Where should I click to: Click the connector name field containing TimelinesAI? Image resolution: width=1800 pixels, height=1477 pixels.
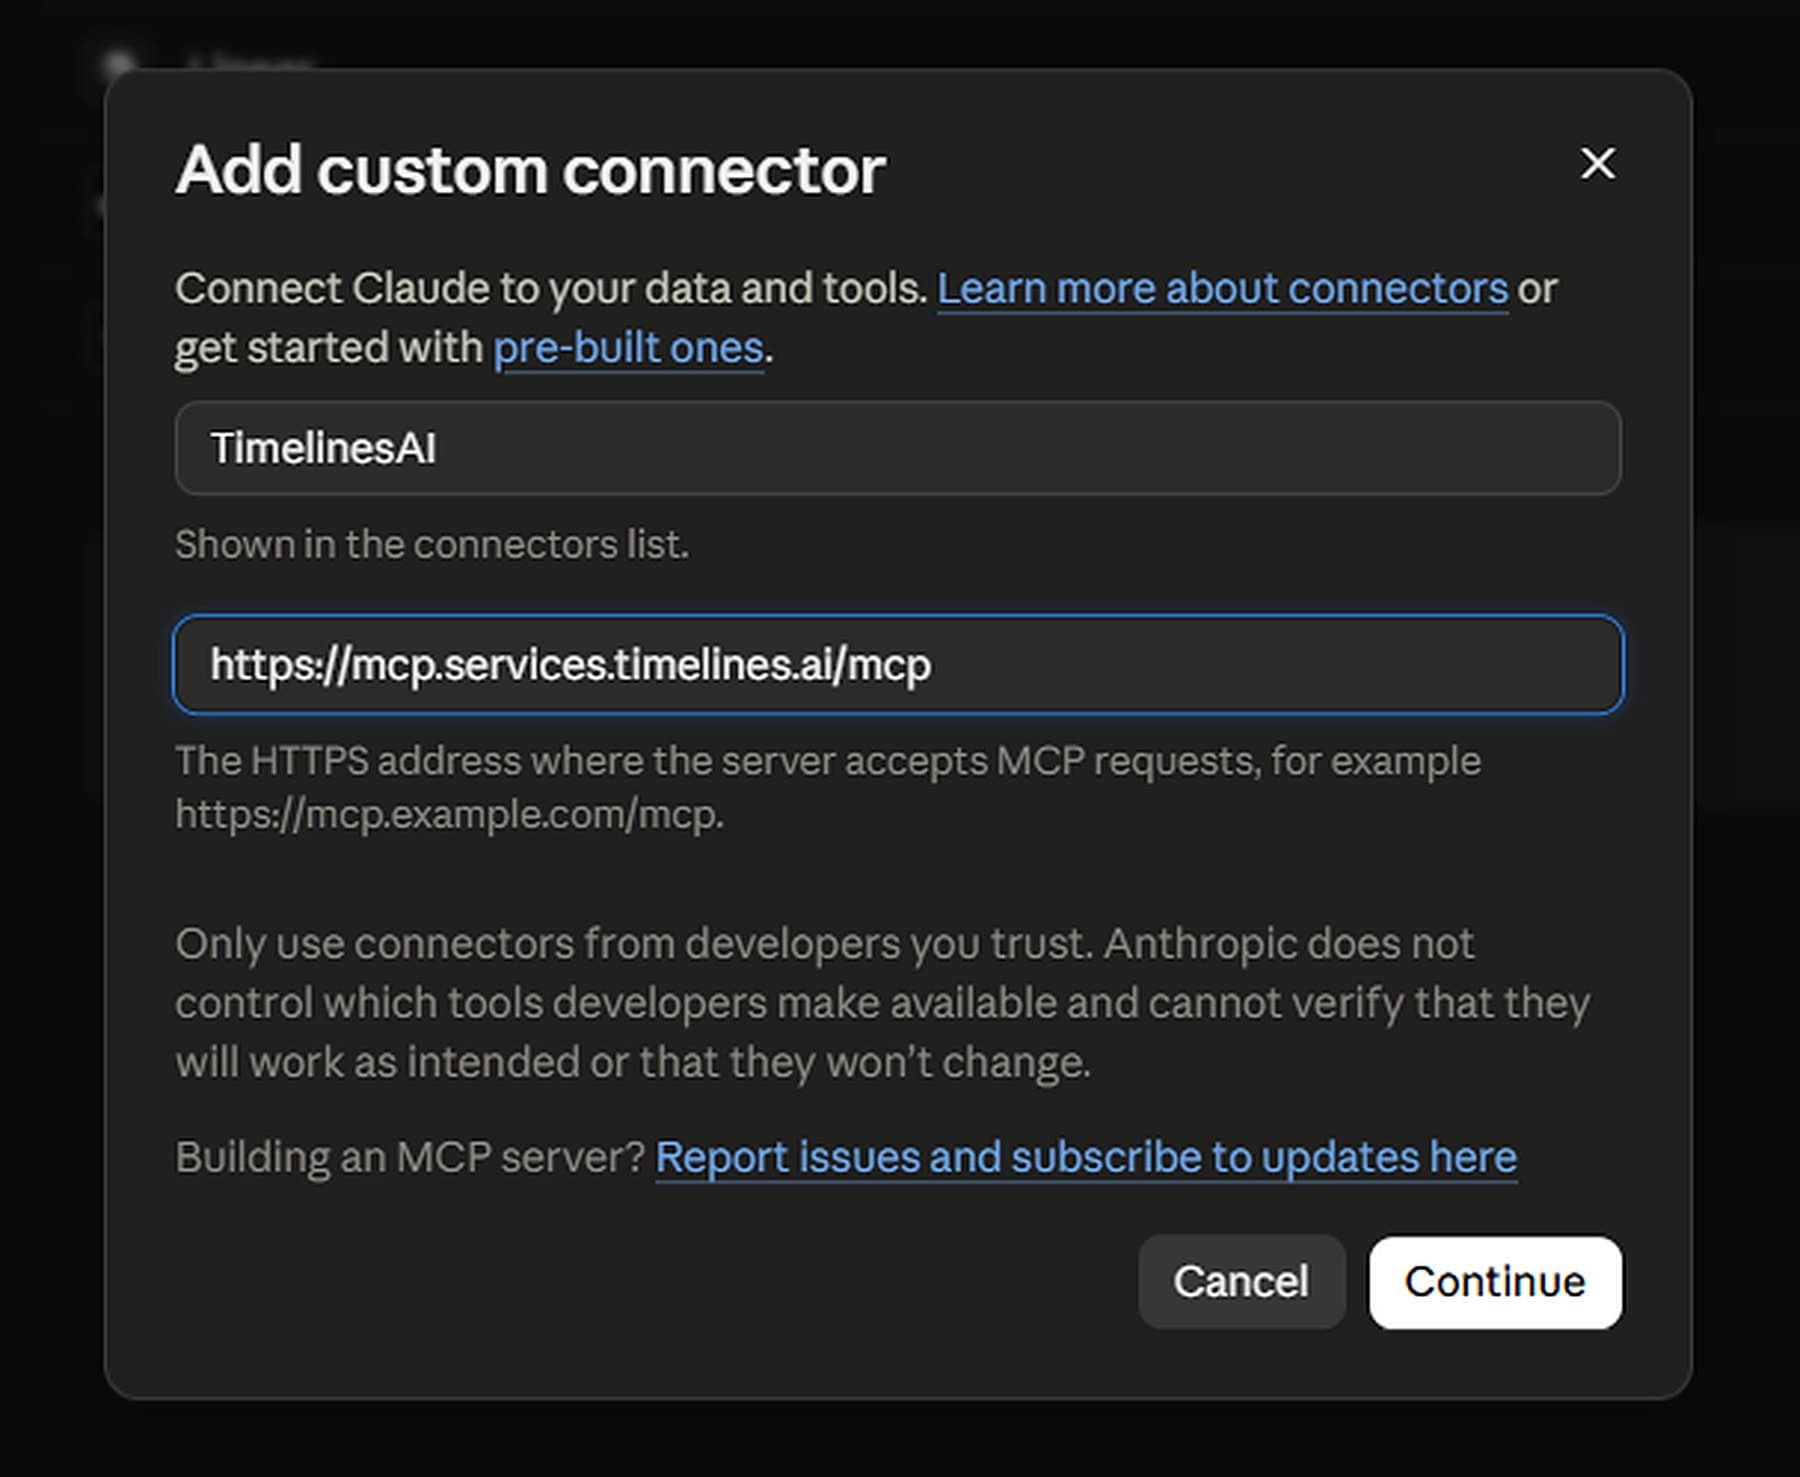coord(898,448)
